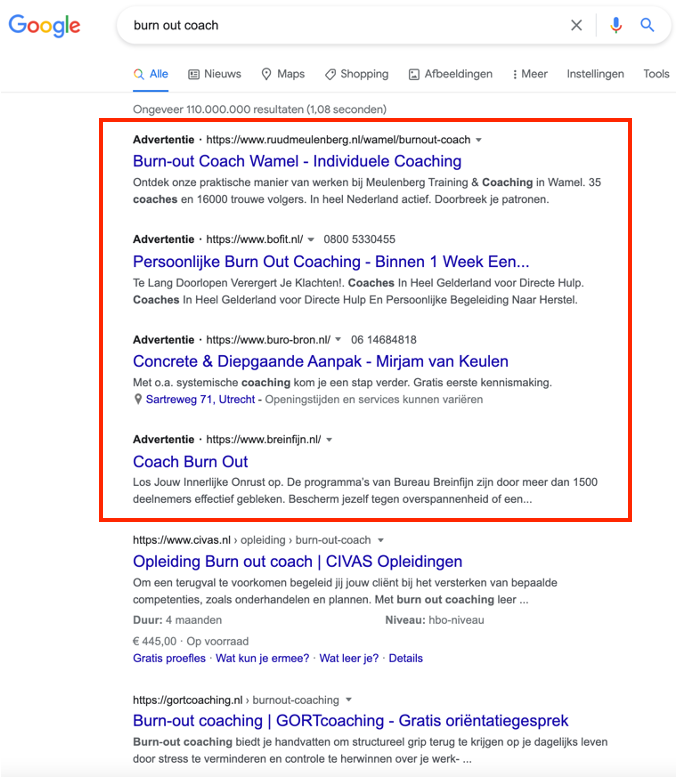Open 'Burn-out coaching | GORTcoaching' result
This screenshot has height=778, width=676.
pyautogui.click(x=350, y=720)
